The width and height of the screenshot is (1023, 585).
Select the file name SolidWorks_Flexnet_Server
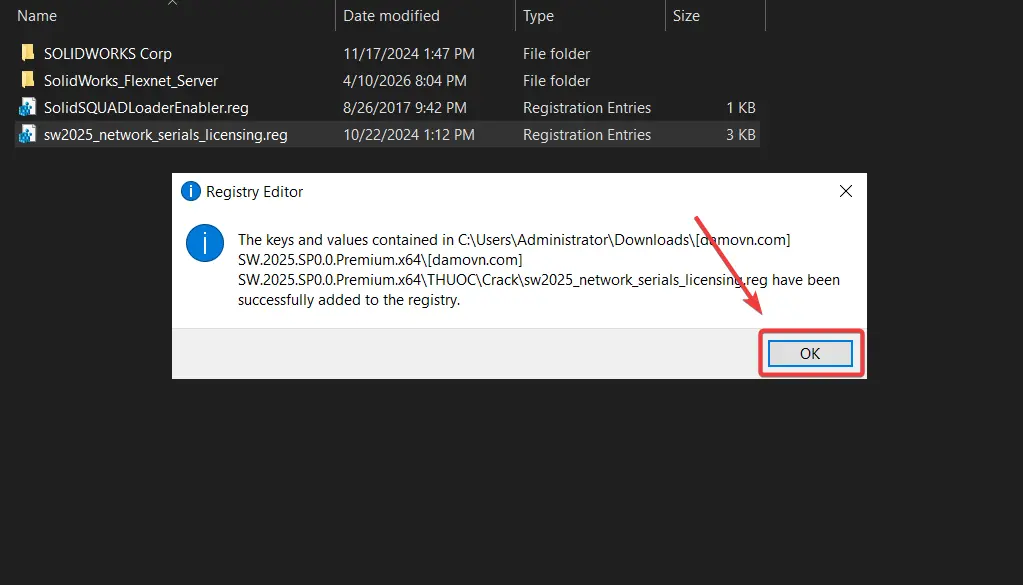[x=130, y=81]
